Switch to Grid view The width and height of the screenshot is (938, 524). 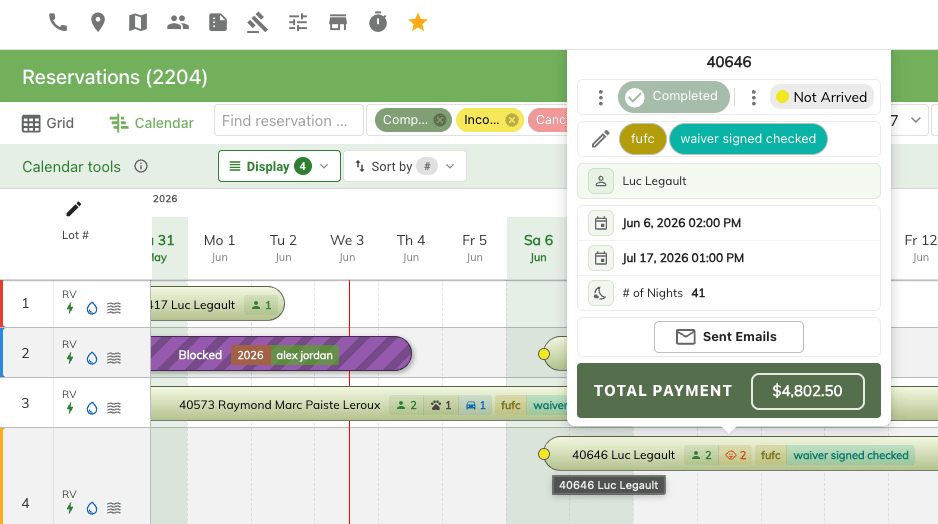tap(48, 123)
